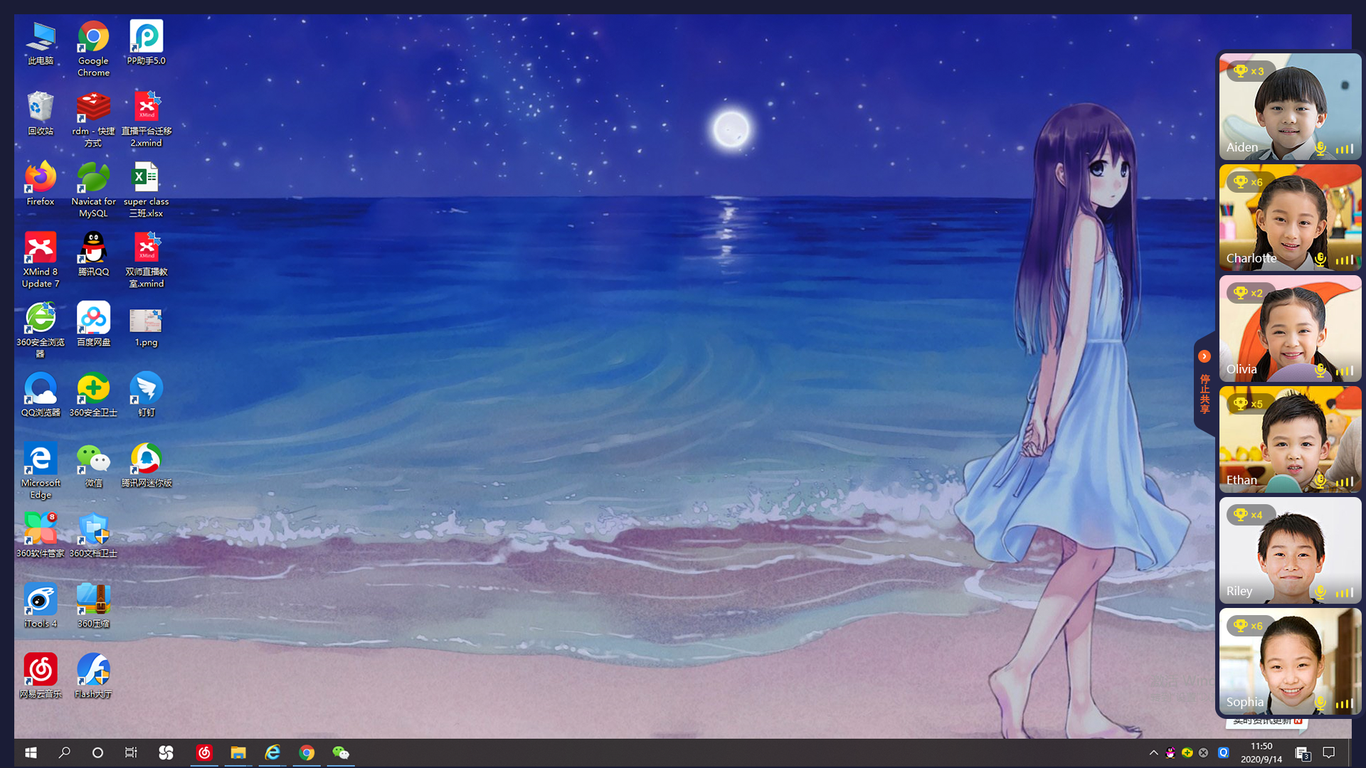Open File Explorer from taskbar
This screenshot has height=768, width=1366.
tap(239, 753)
